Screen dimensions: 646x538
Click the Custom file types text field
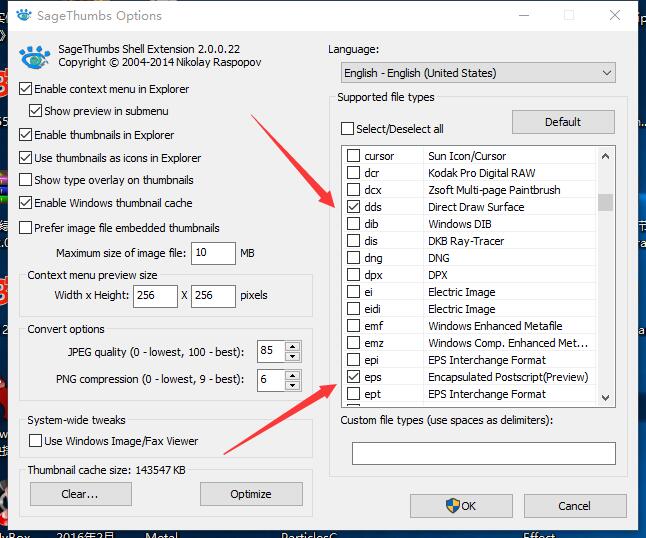point(483,453)
